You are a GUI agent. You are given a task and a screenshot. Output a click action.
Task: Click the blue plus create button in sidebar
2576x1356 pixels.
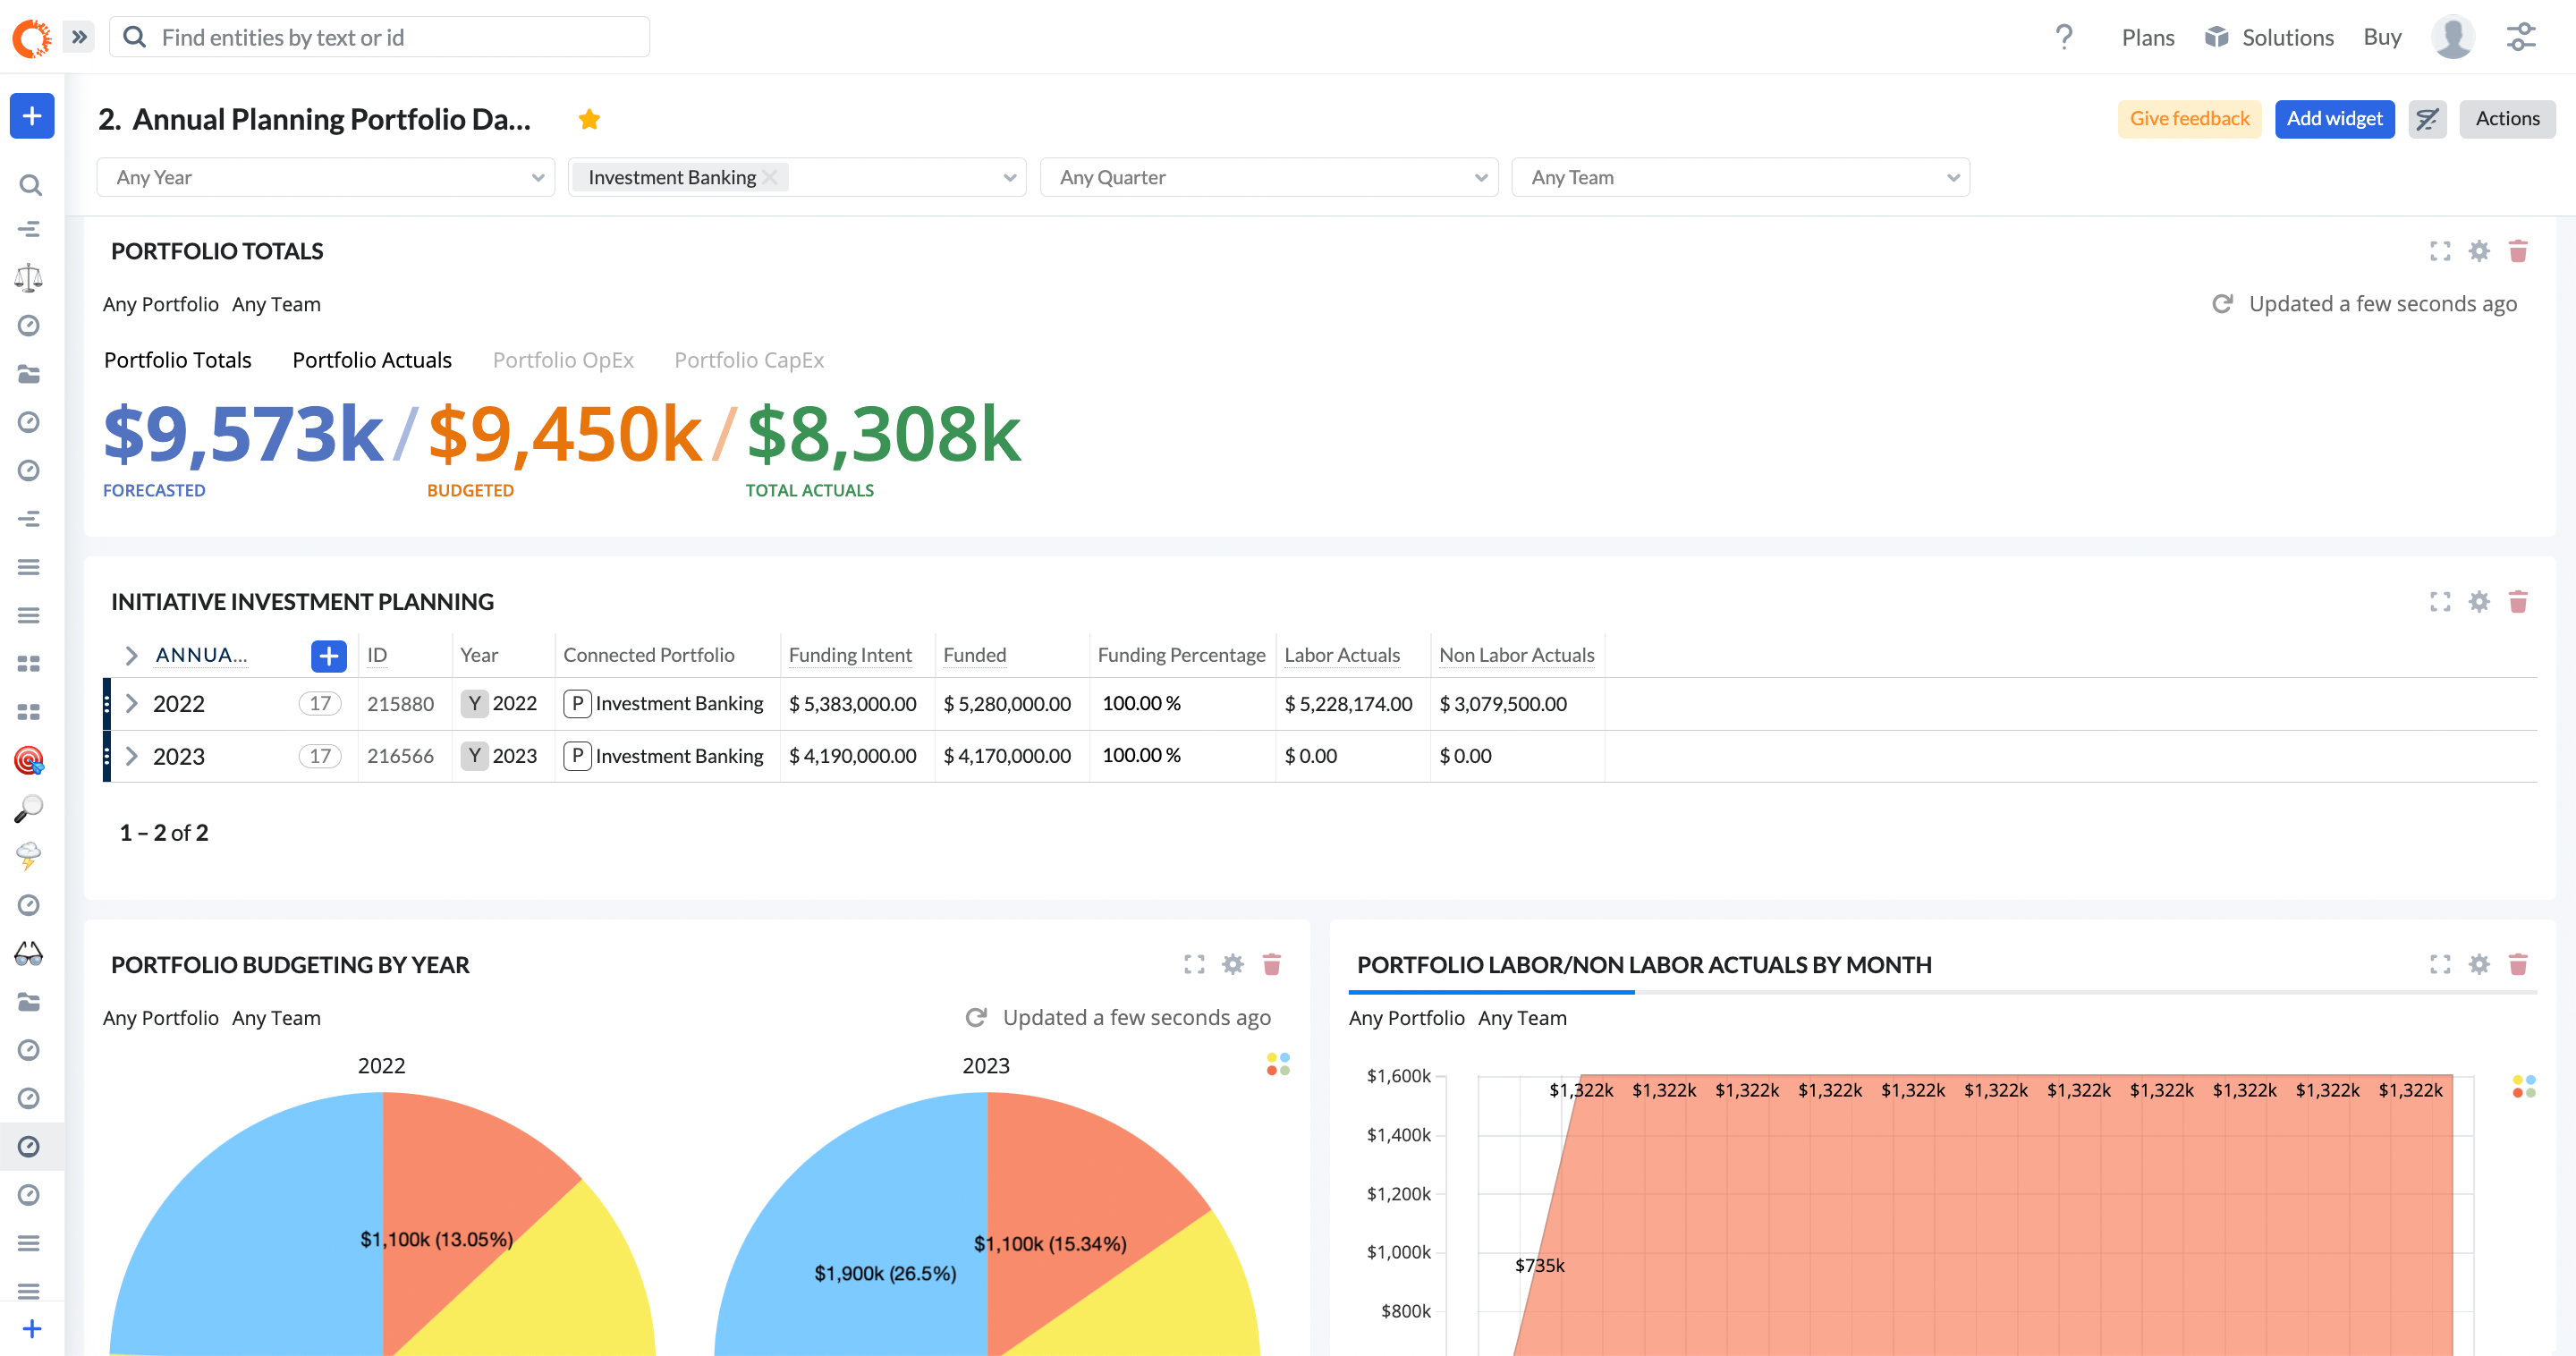(x=32, y=116)
